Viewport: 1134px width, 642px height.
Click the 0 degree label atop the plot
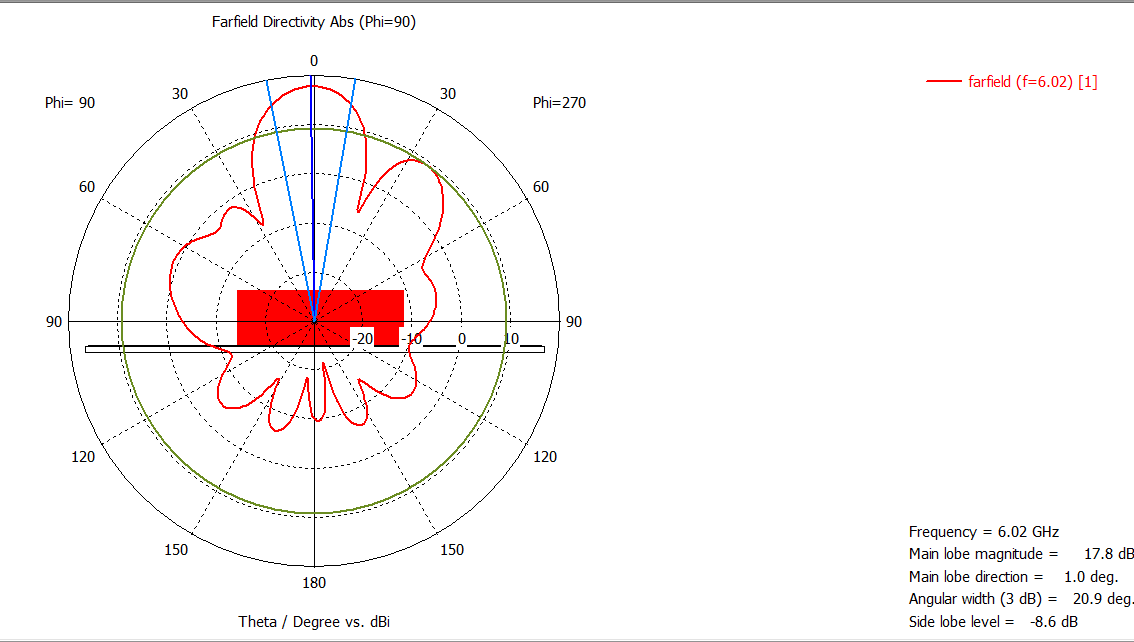coord(313,61)
